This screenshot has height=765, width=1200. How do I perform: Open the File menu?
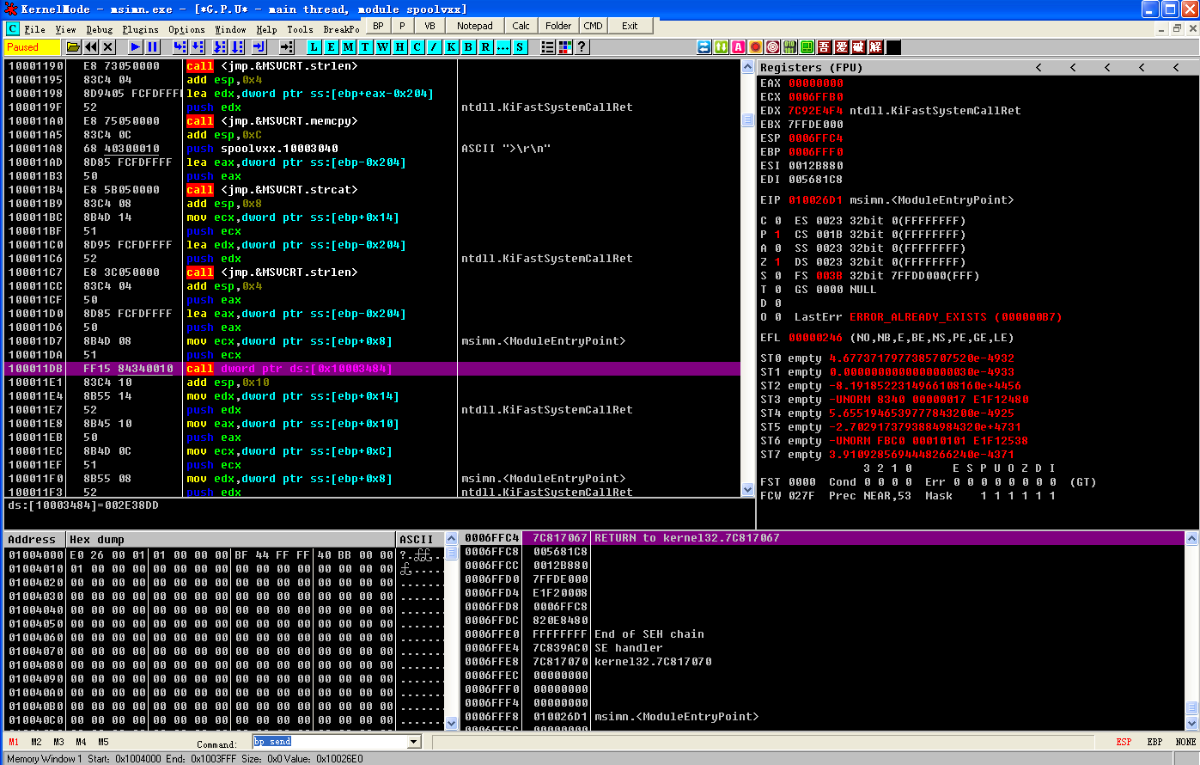(x=34, y=29)
